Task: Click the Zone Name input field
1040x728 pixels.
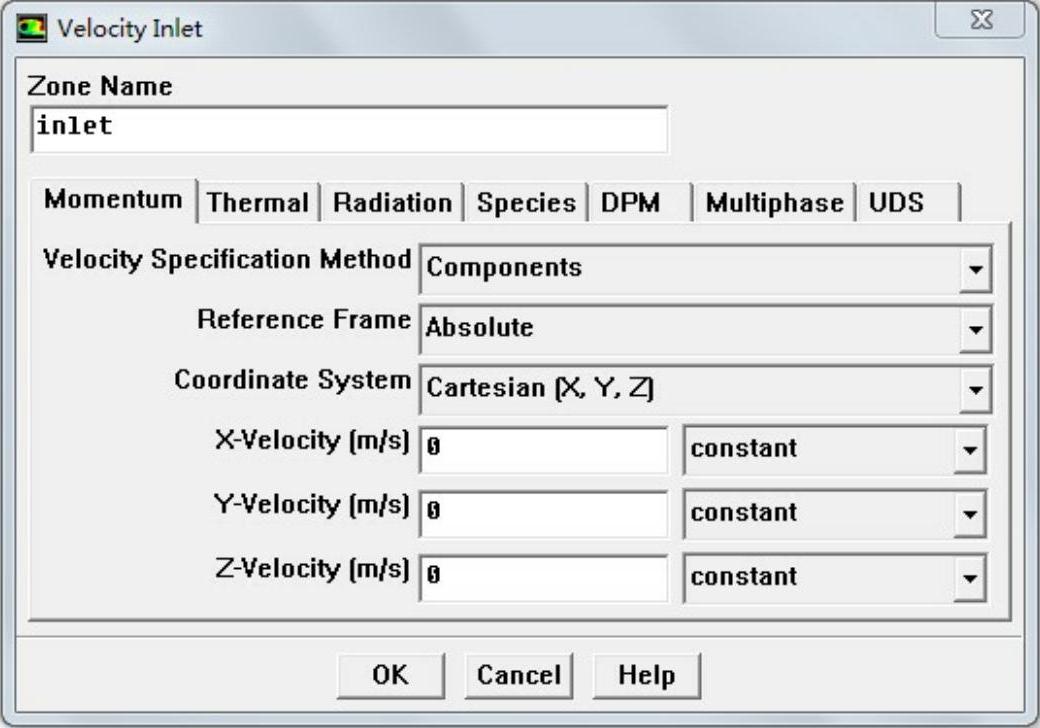Action: (x=349, y=129)
